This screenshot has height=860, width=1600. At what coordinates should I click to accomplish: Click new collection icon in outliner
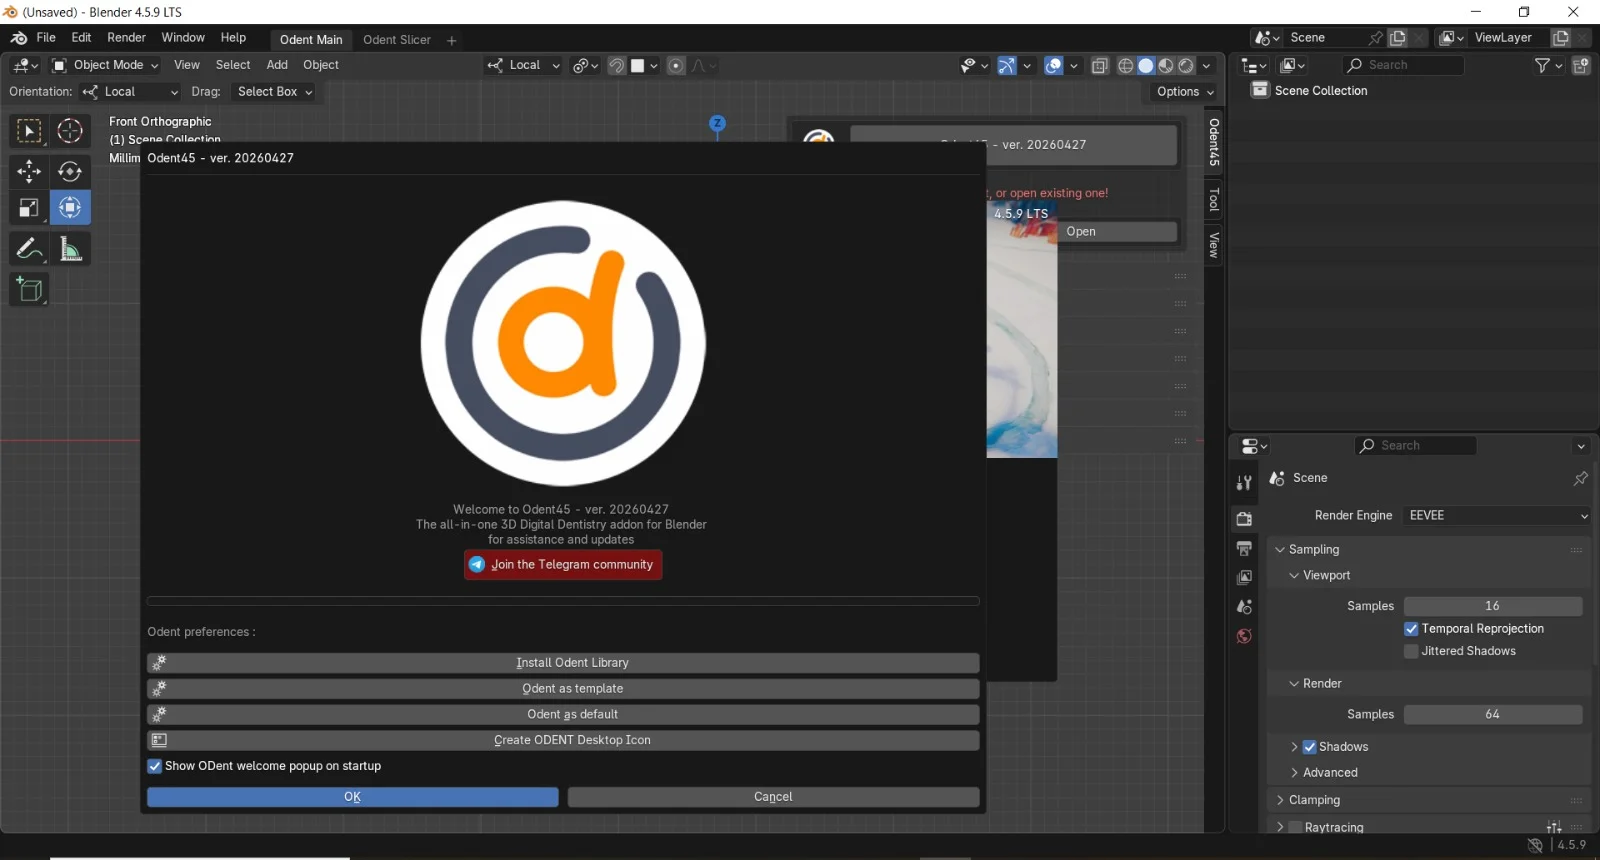coord(1581,65)
